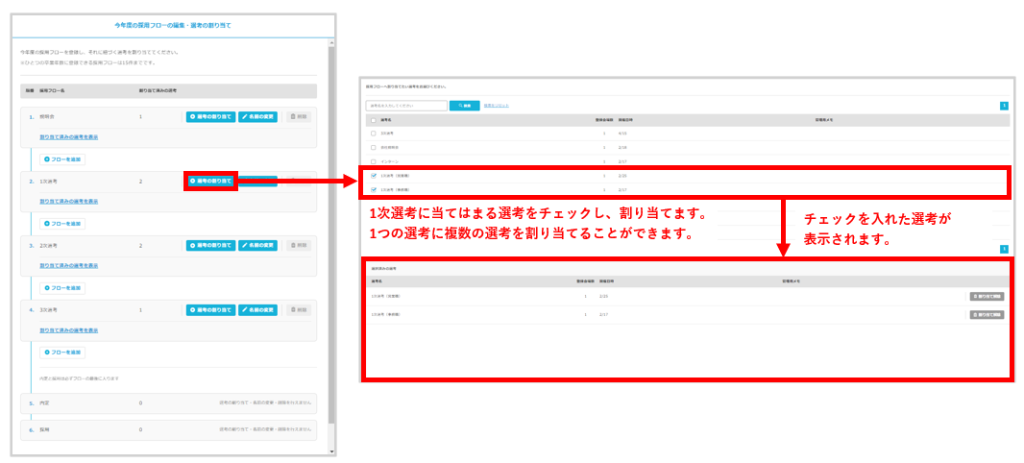Expand 割り当て済みの選考を表示 under 3次選考
The height and width of the screenshot is (463, 1024).
coord(69,330)
